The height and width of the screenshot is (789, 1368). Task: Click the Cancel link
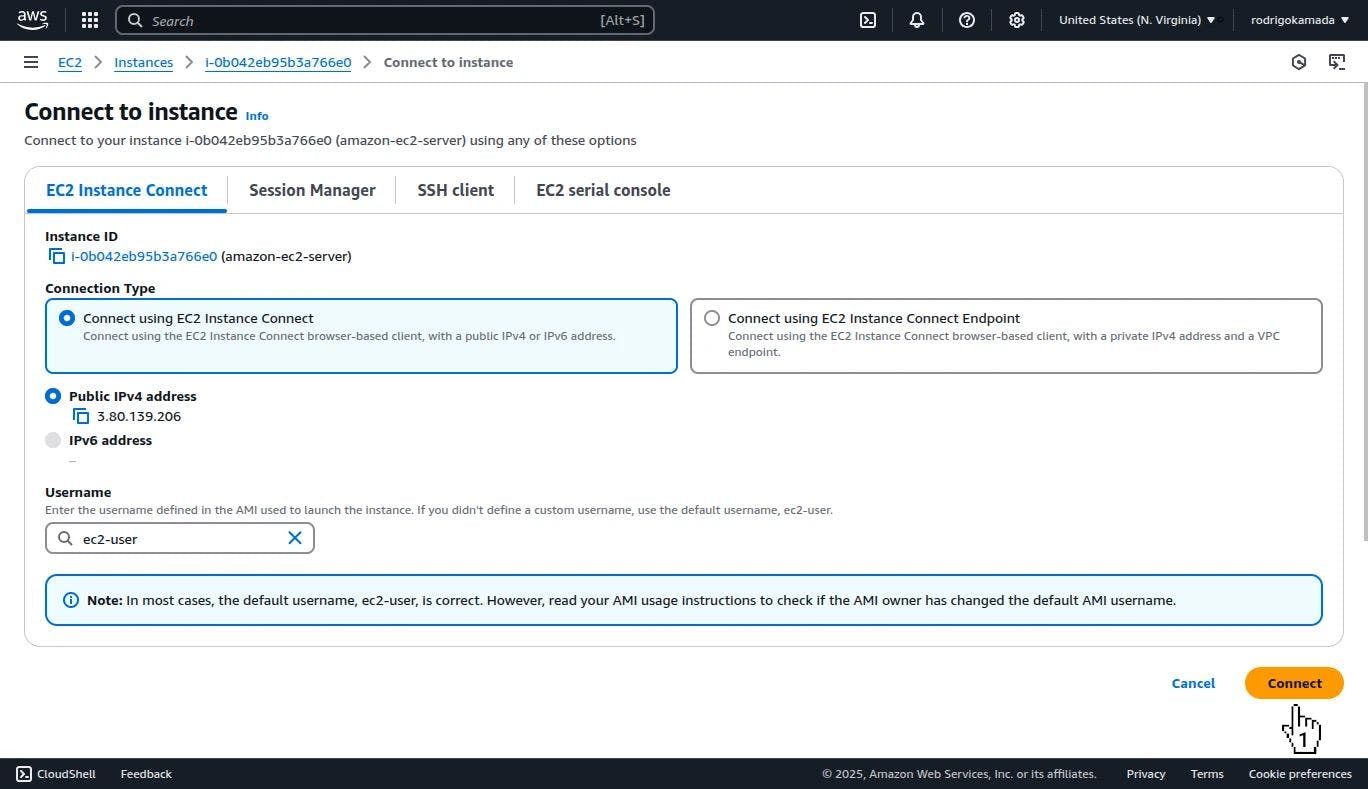1193,683
